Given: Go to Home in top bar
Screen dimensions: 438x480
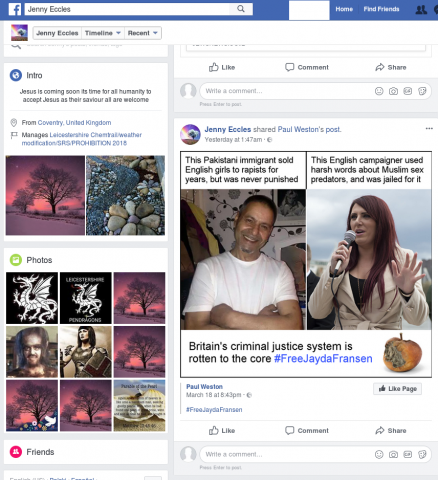Looking at the screenshot, I should tap(344, 9).
